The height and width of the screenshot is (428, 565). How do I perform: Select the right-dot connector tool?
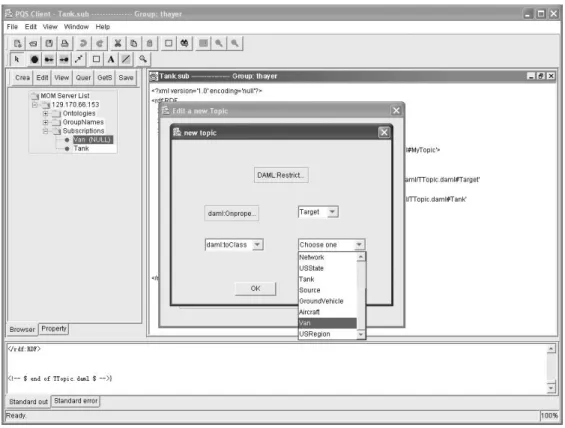(x=64, y=59)
